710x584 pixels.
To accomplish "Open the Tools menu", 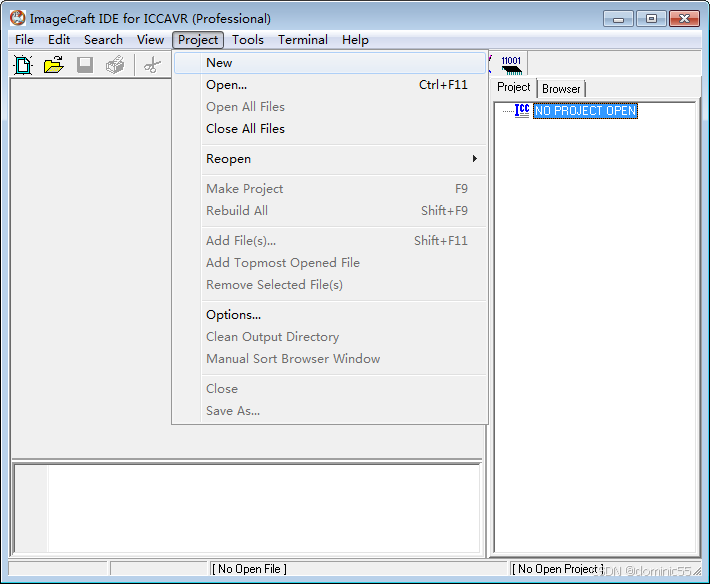I will tap(248, 40).
